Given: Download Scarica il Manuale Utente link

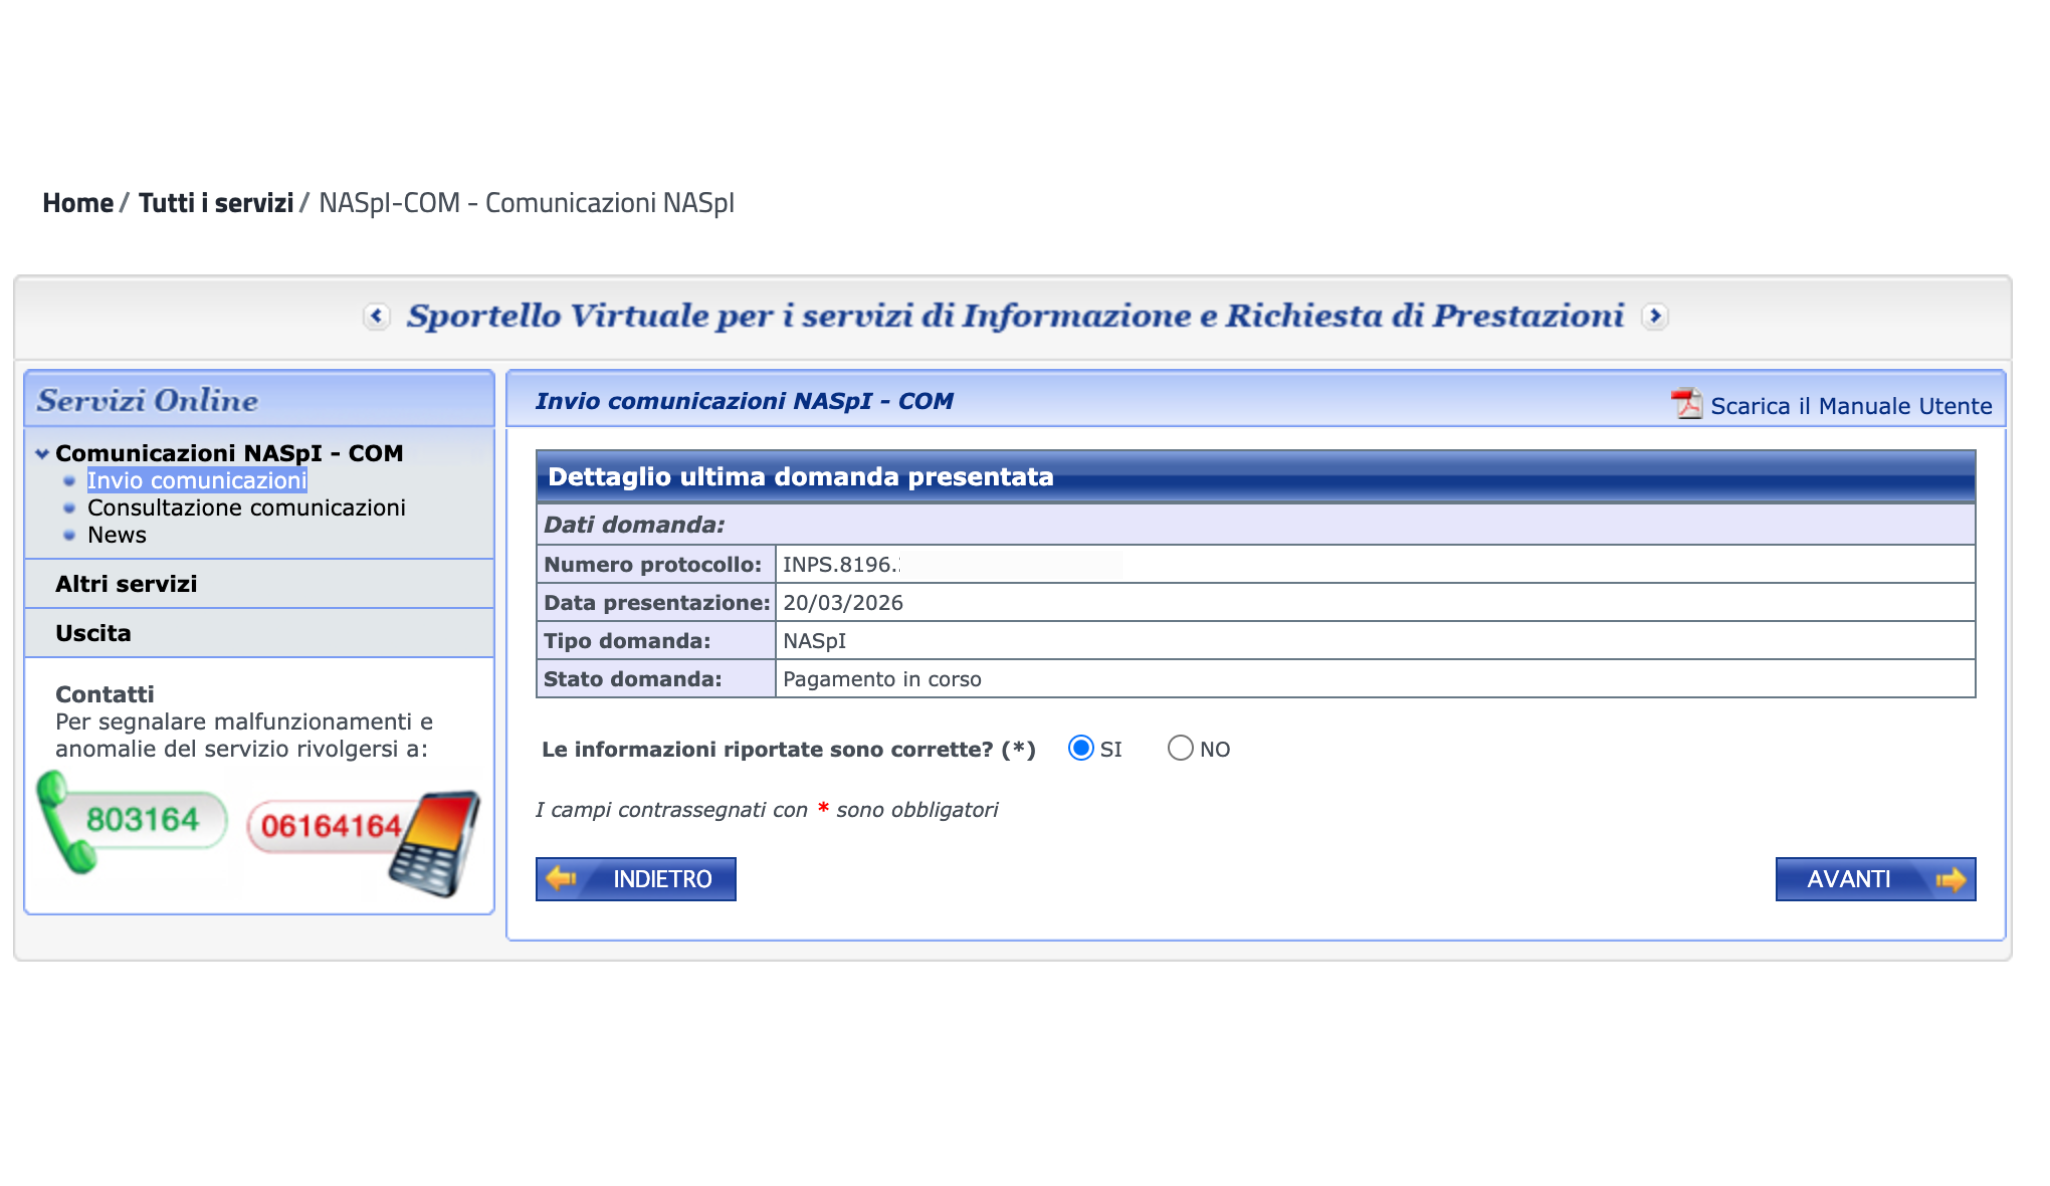Looking at the screenshot, I should tap(1851, 406).
